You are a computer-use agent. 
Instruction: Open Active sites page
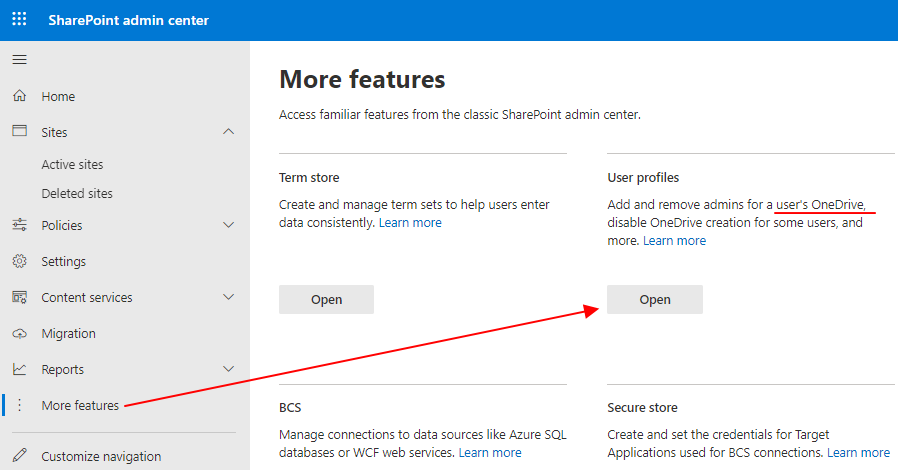pyautogui.click(x=72, y=164)
